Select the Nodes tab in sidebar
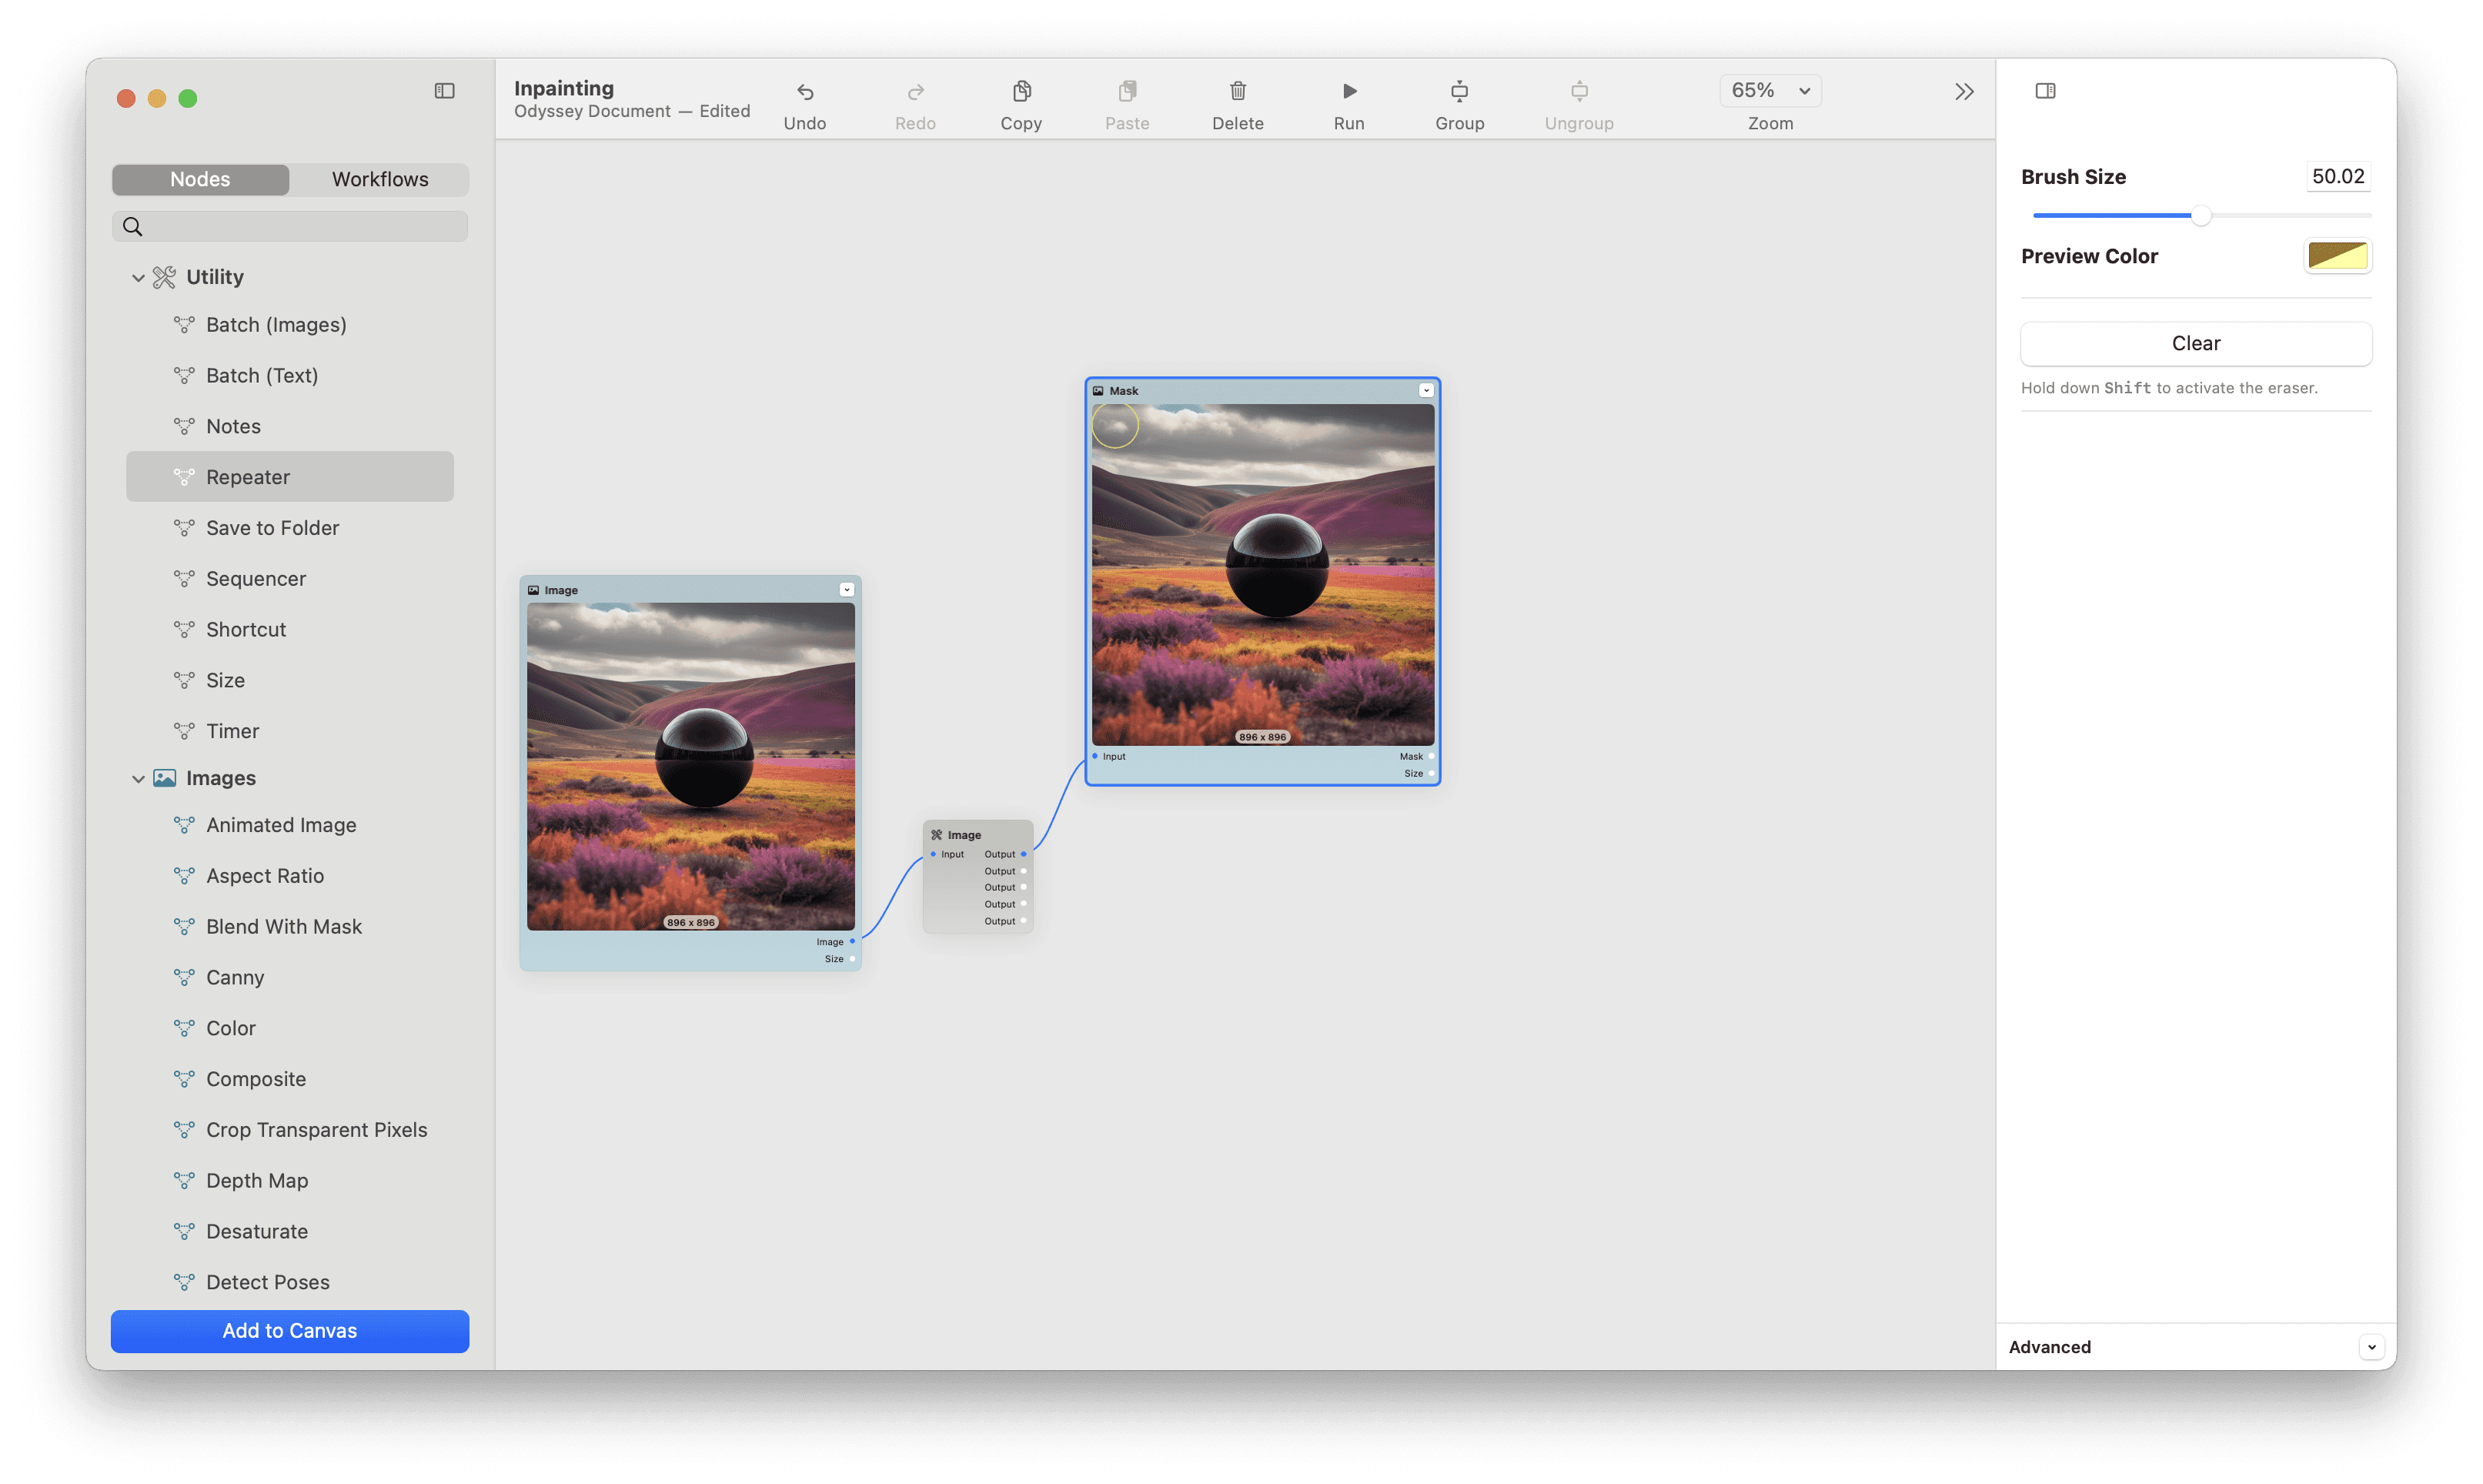The height and width of the screenshot is (1484, 2483). click(x=198, y=177)
